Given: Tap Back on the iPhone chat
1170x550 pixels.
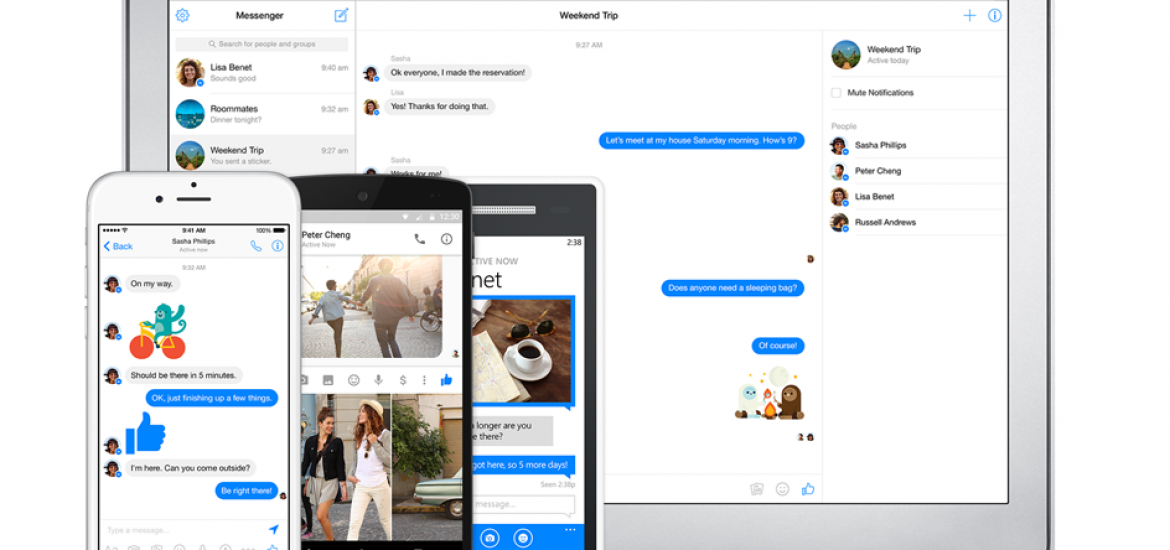Looking at the screenshot, I should [x=118, y=246].
